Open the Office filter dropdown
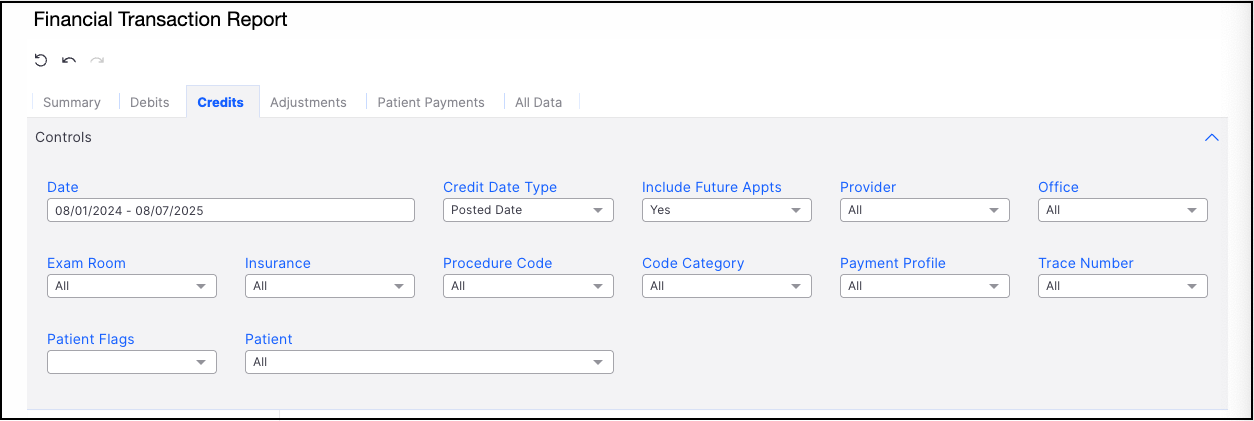 coord(1122,210)
